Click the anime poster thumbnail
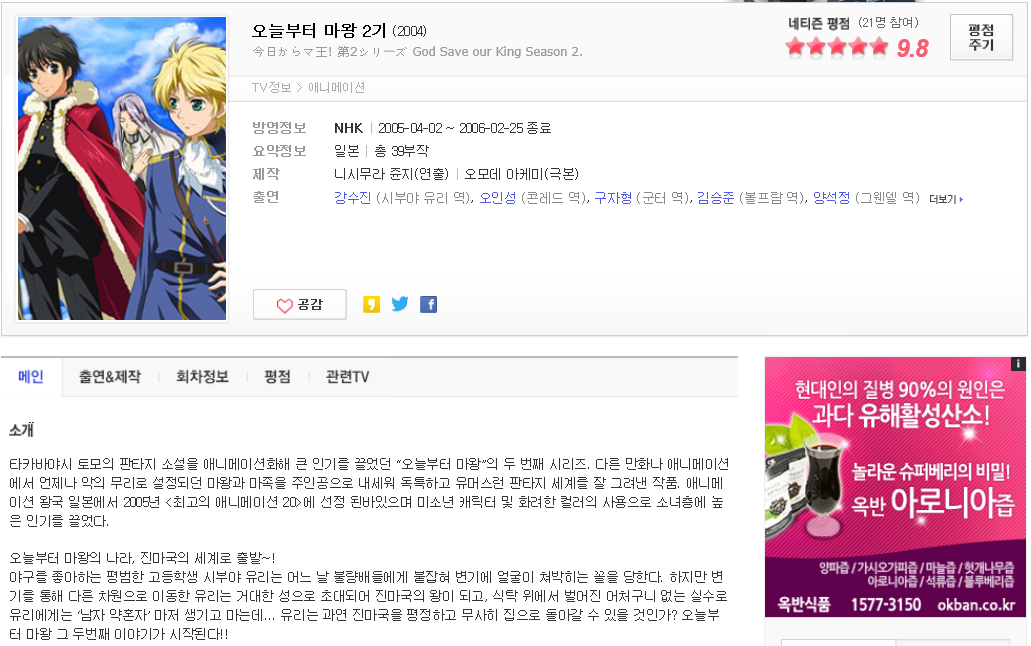 click(x=122, y=168)
